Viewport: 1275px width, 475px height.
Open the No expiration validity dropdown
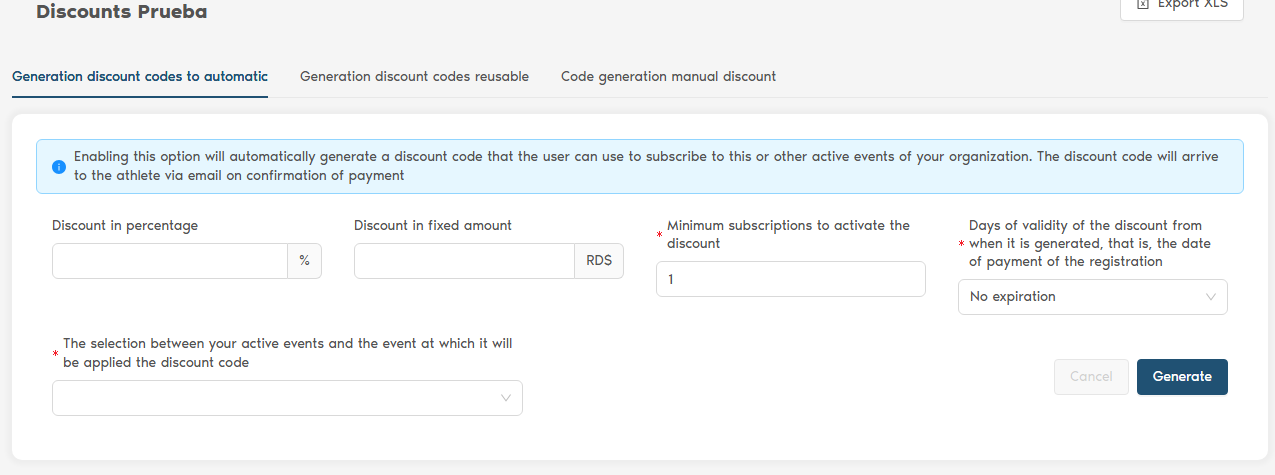click(1081, 297)
